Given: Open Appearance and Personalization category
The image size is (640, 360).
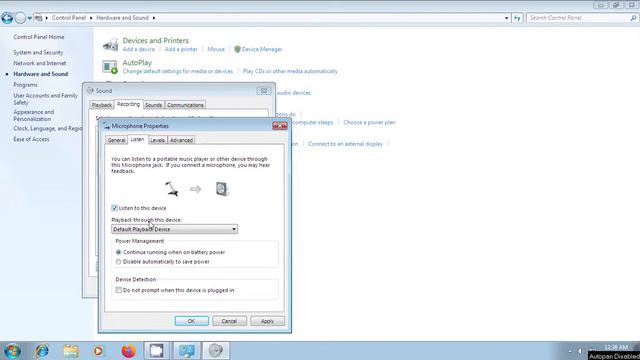Looking at the screenshot, I should [x=33, y=116].
